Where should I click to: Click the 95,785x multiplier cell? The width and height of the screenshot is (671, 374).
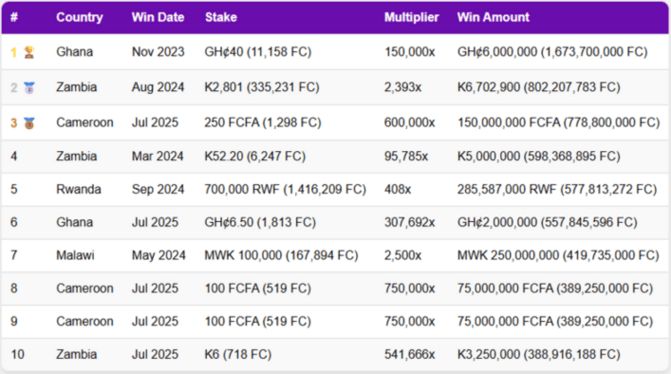point(406,156)
